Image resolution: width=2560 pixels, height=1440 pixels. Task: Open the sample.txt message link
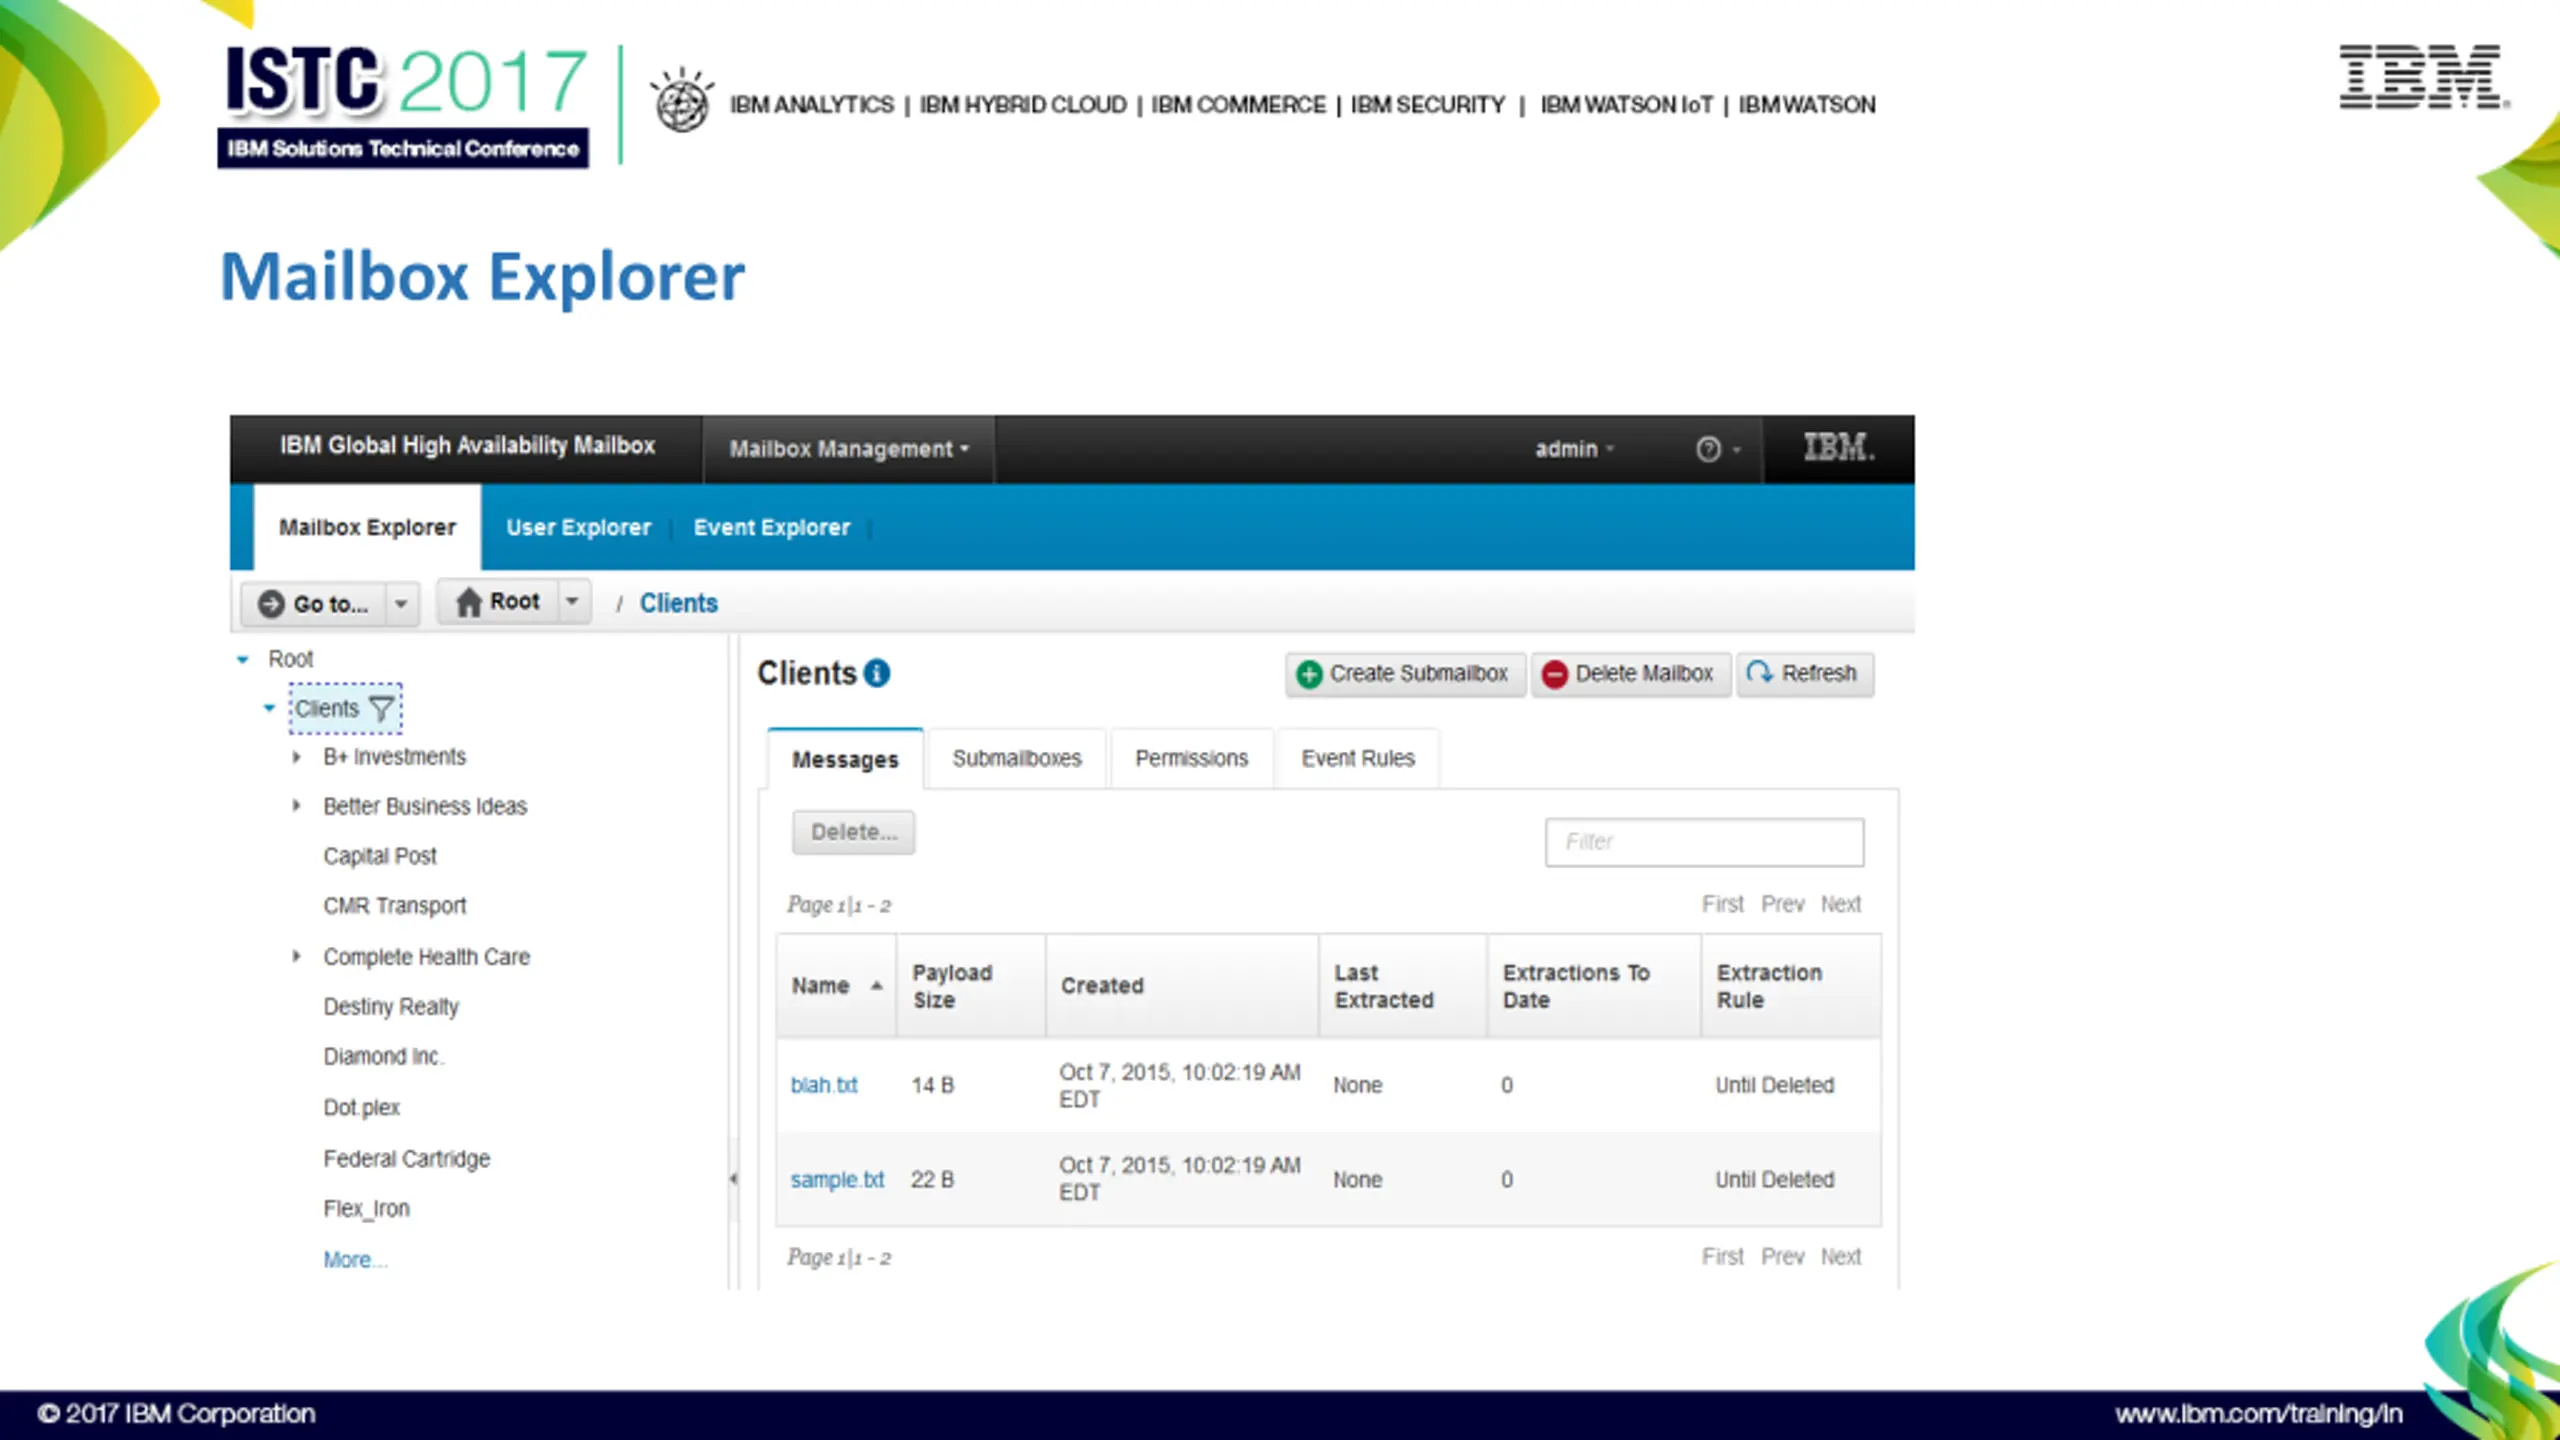(x=837, y=1180)
